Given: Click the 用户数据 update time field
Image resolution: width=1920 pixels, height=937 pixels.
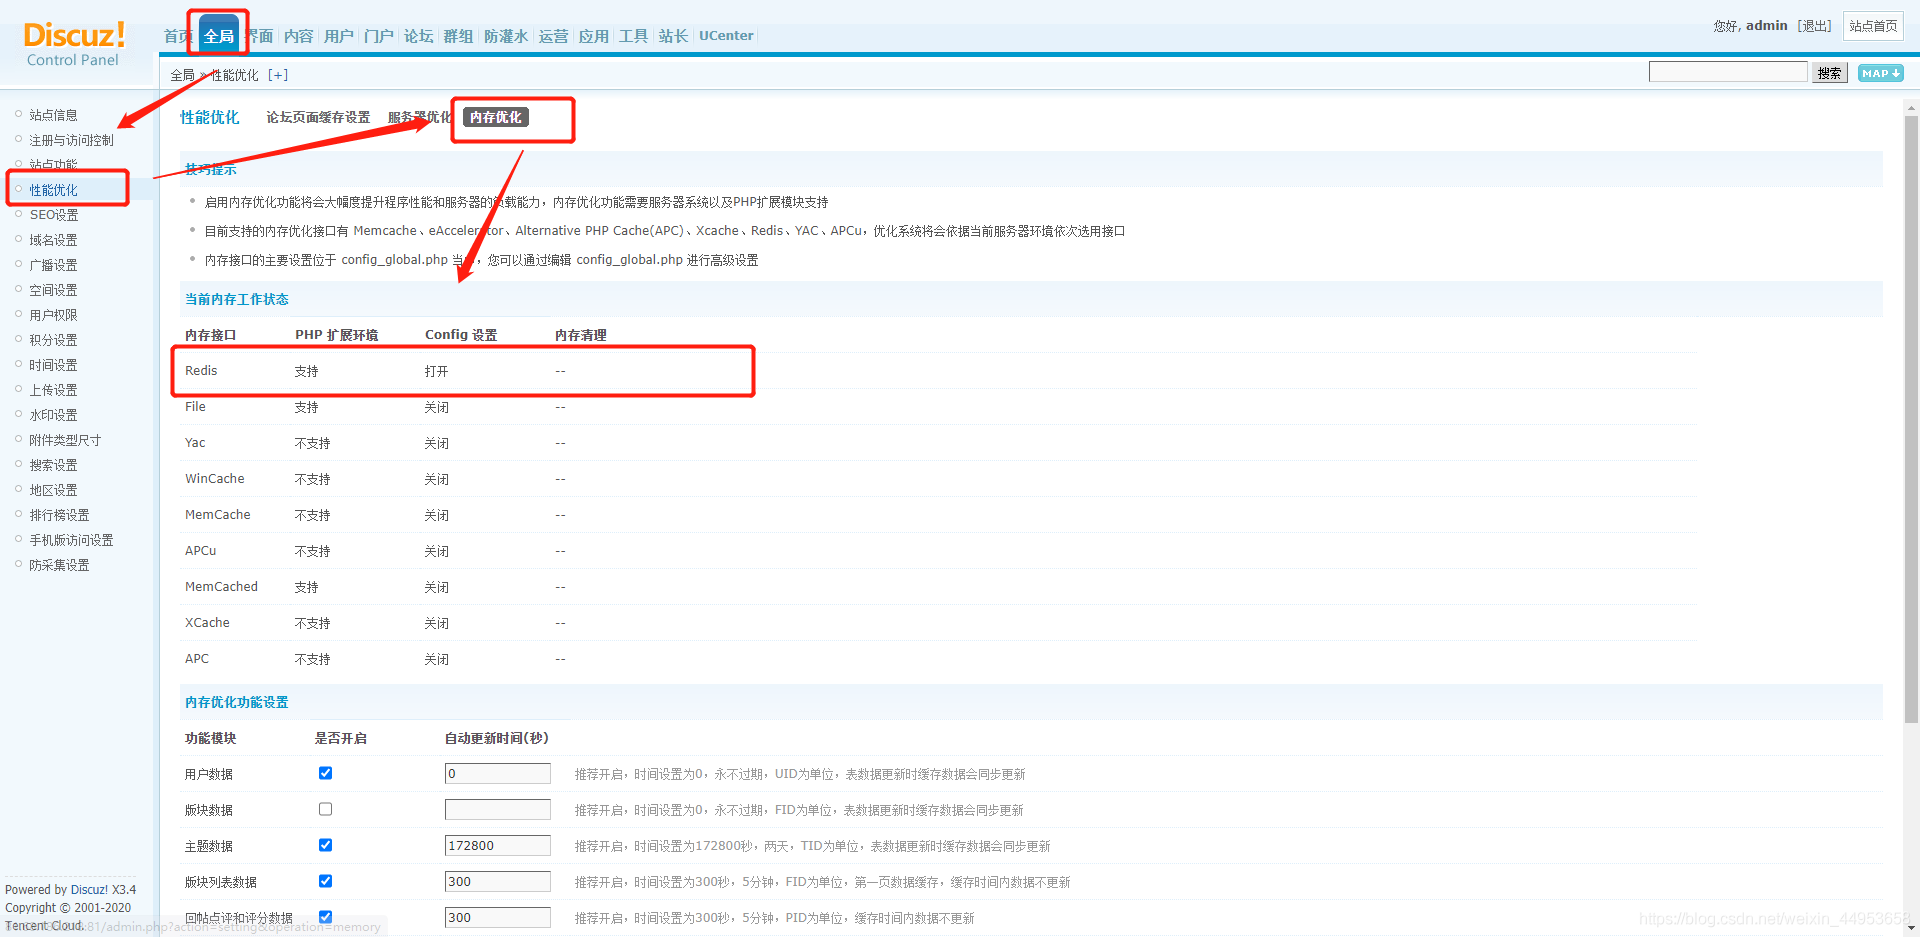Looking at the screenshot, I should 498,774.
